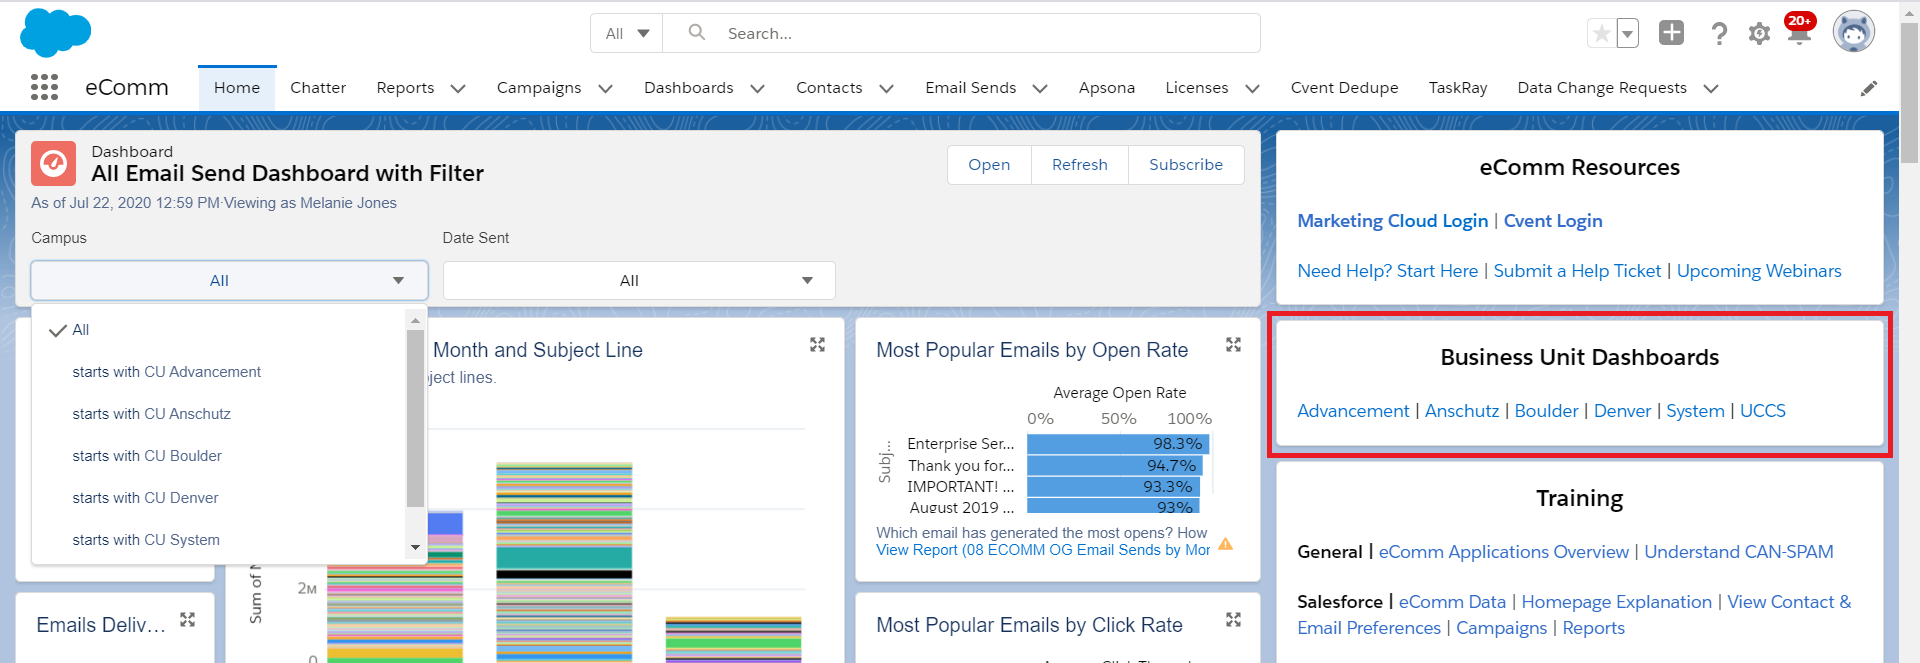This screenshot has height=663, width=1920.
Task: Click the favorites star icon
Action: coord(1601,34)
